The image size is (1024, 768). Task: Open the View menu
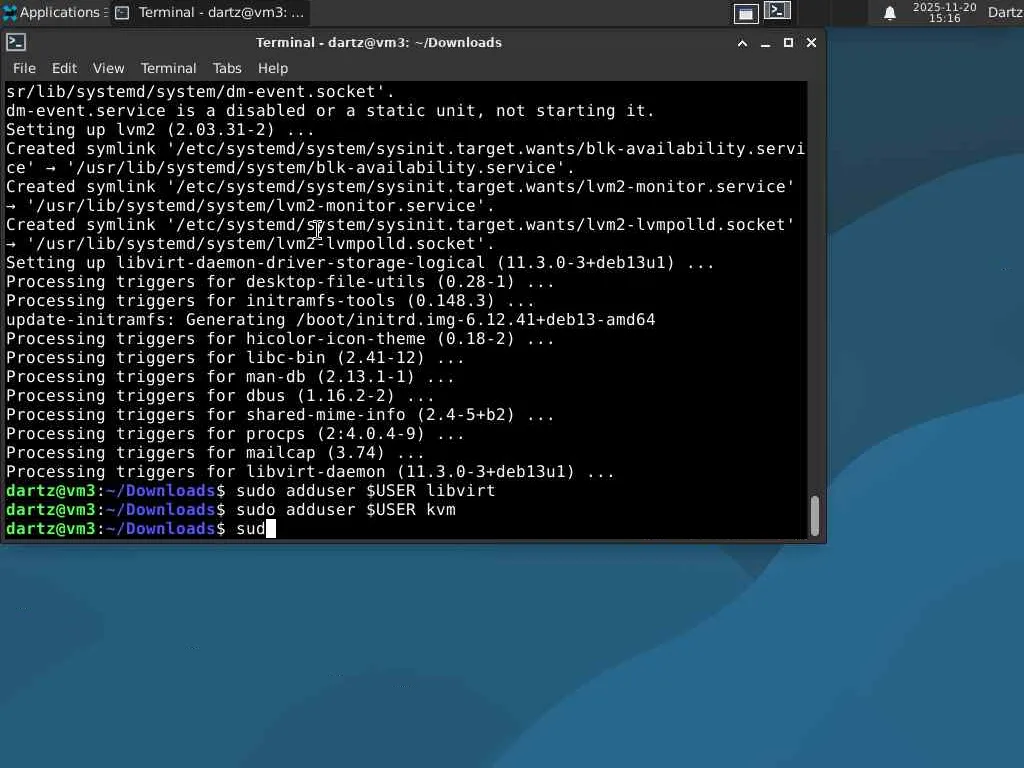108,68
